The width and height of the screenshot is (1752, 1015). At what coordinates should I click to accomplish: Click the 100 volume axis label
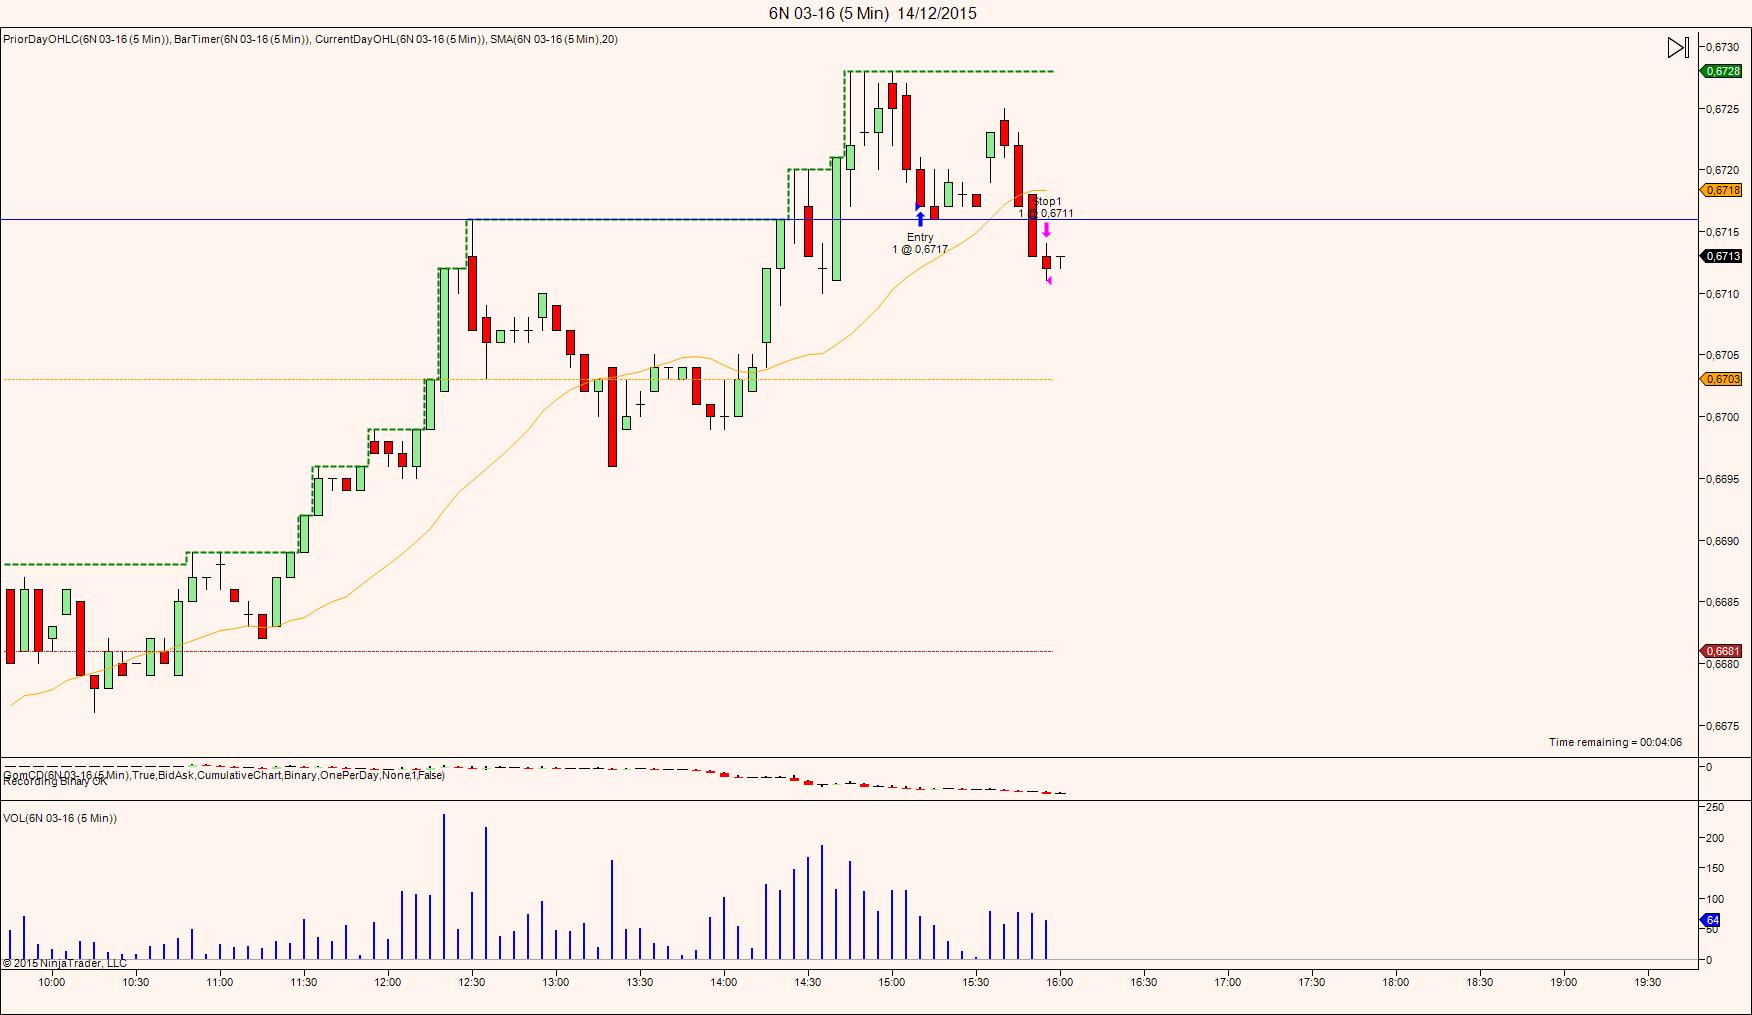click(x=1715, y=899)
